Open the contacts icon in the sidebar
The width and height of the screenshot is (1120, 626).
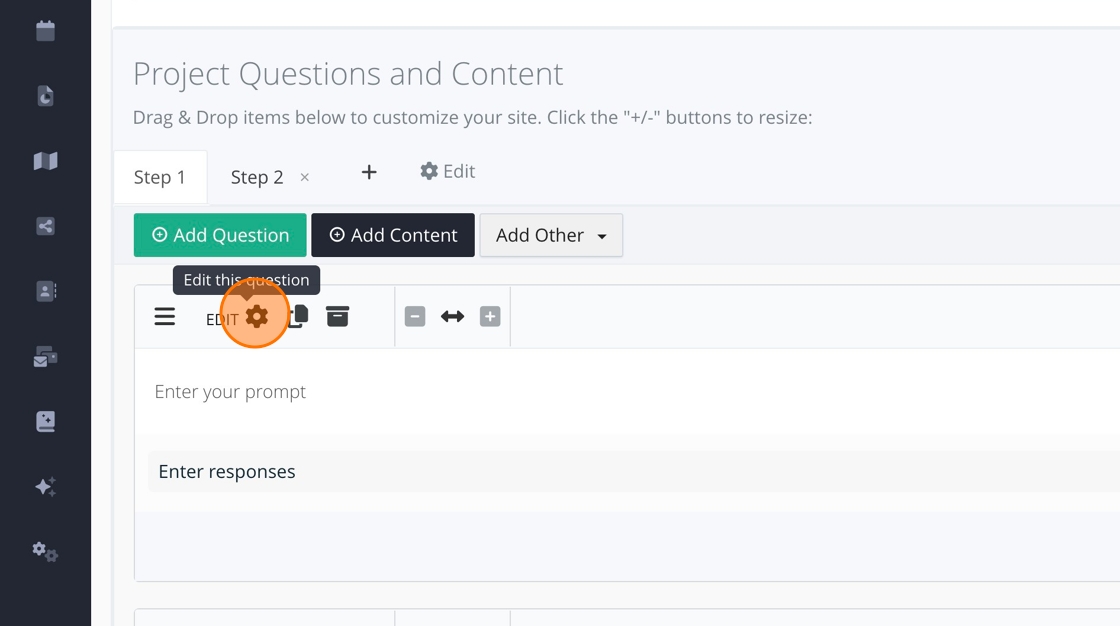[45, 291]
